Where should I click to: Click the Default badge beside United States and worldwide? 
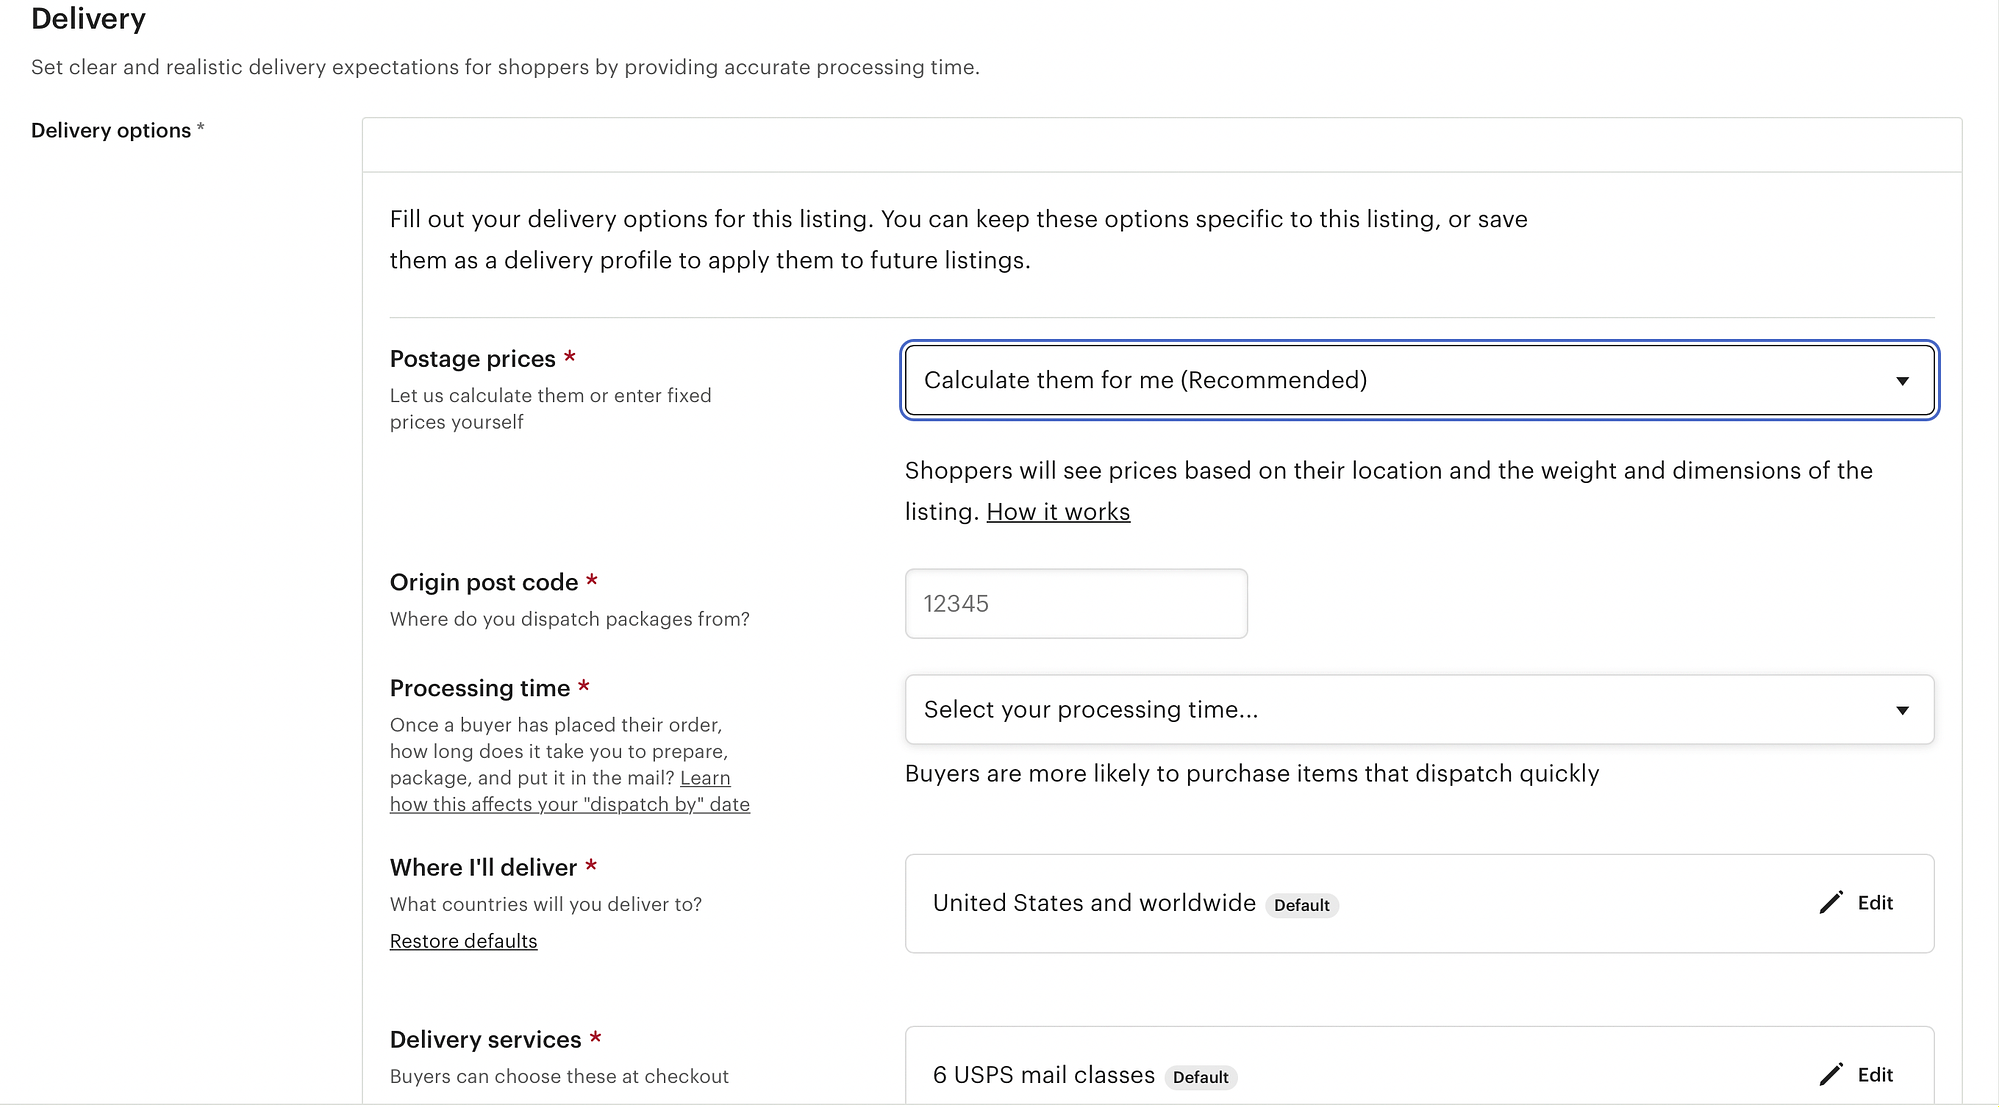(x=1302, y=905)
